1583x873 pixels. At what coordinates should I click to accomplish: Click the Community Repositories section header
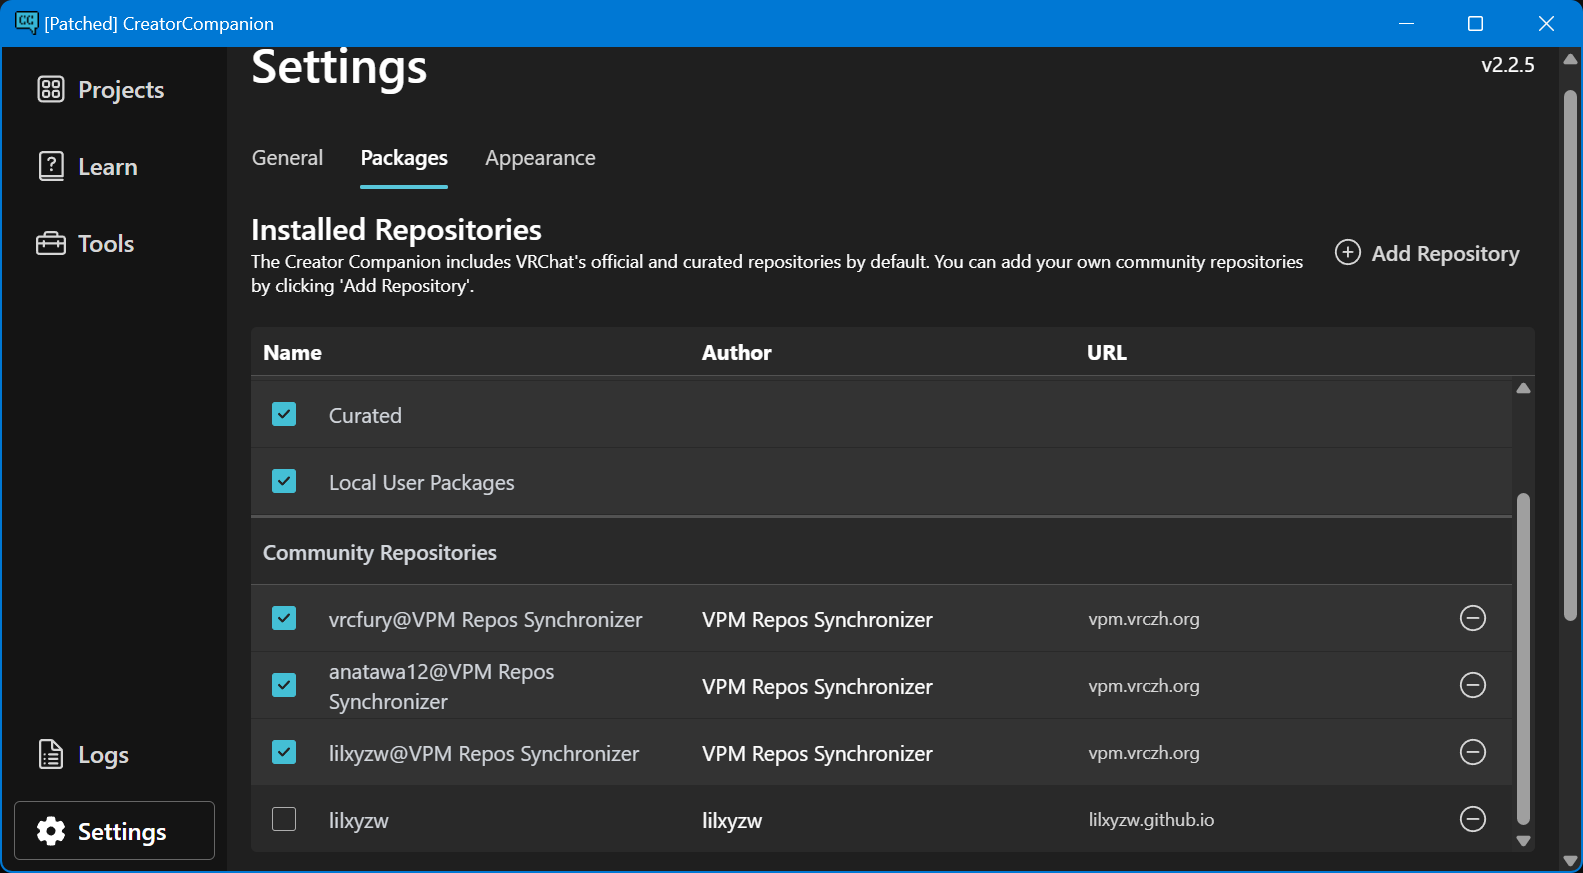pyautogui.click(x=379, y=552)
